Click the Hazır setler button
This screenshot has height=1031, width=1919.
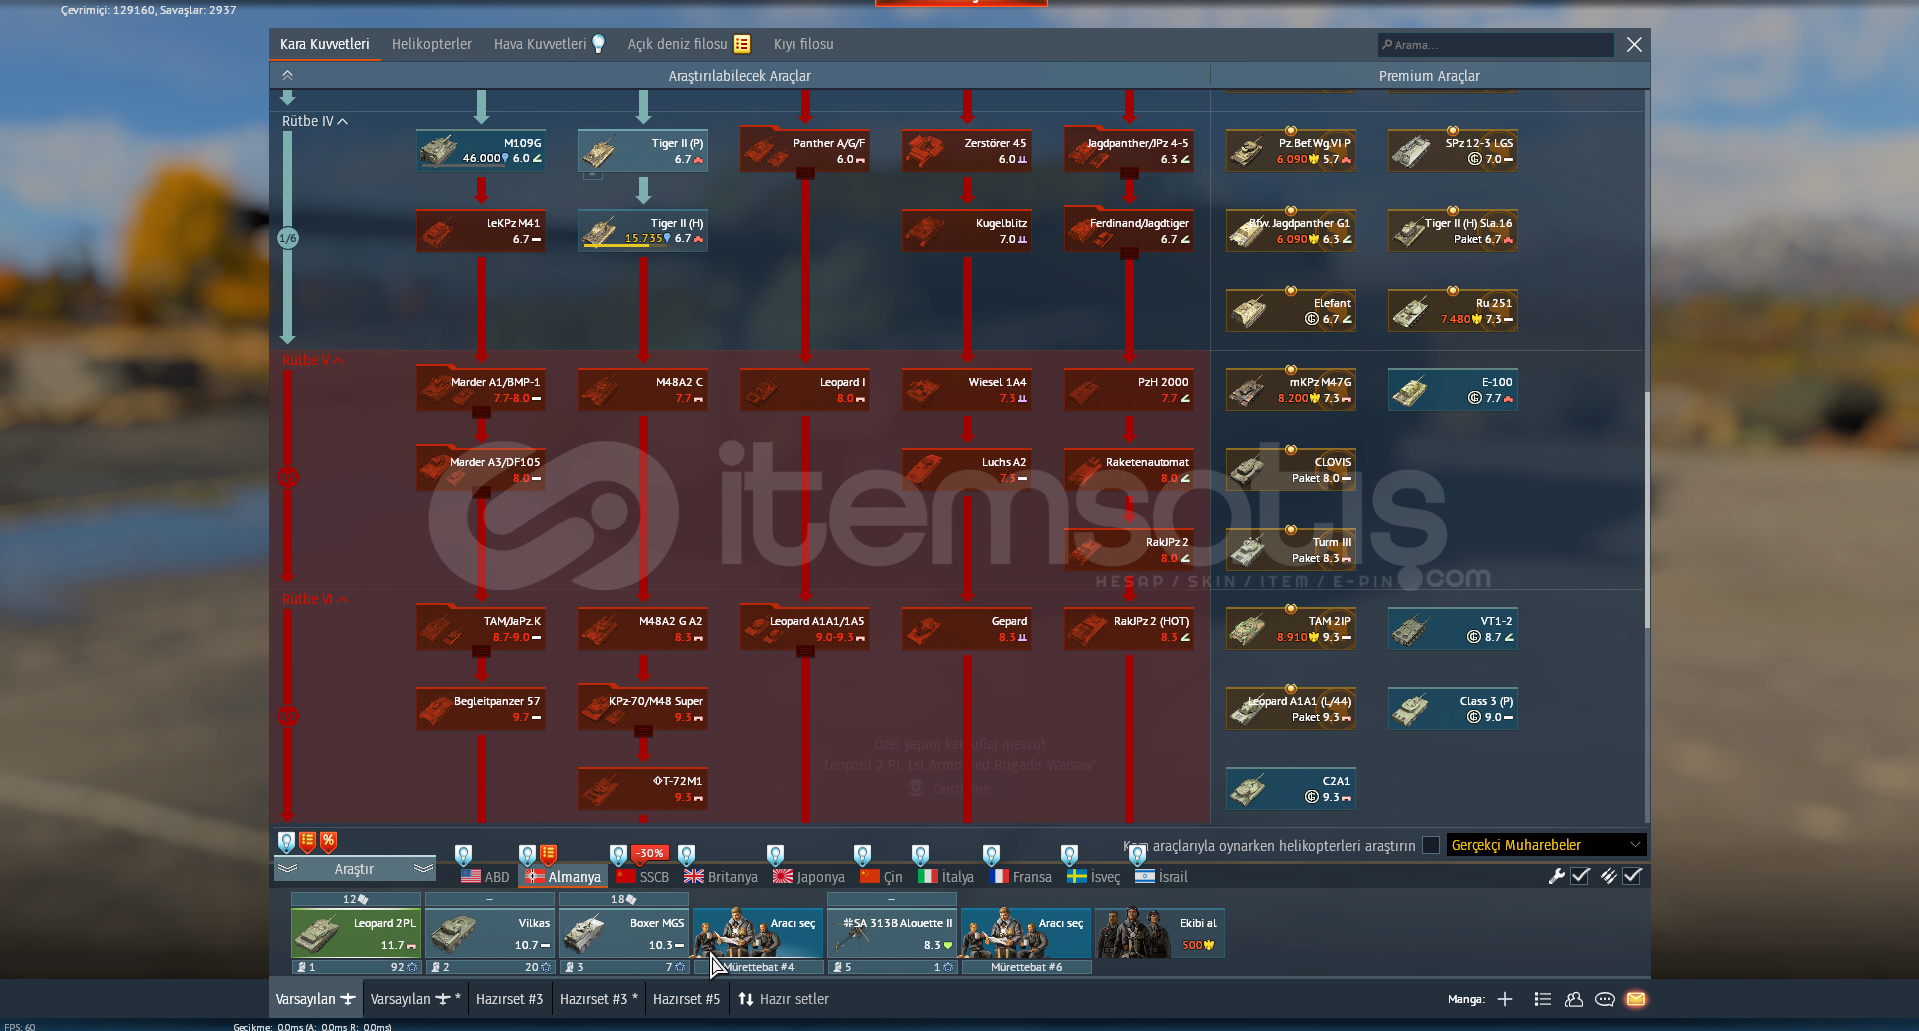click(x=783, y=999)
